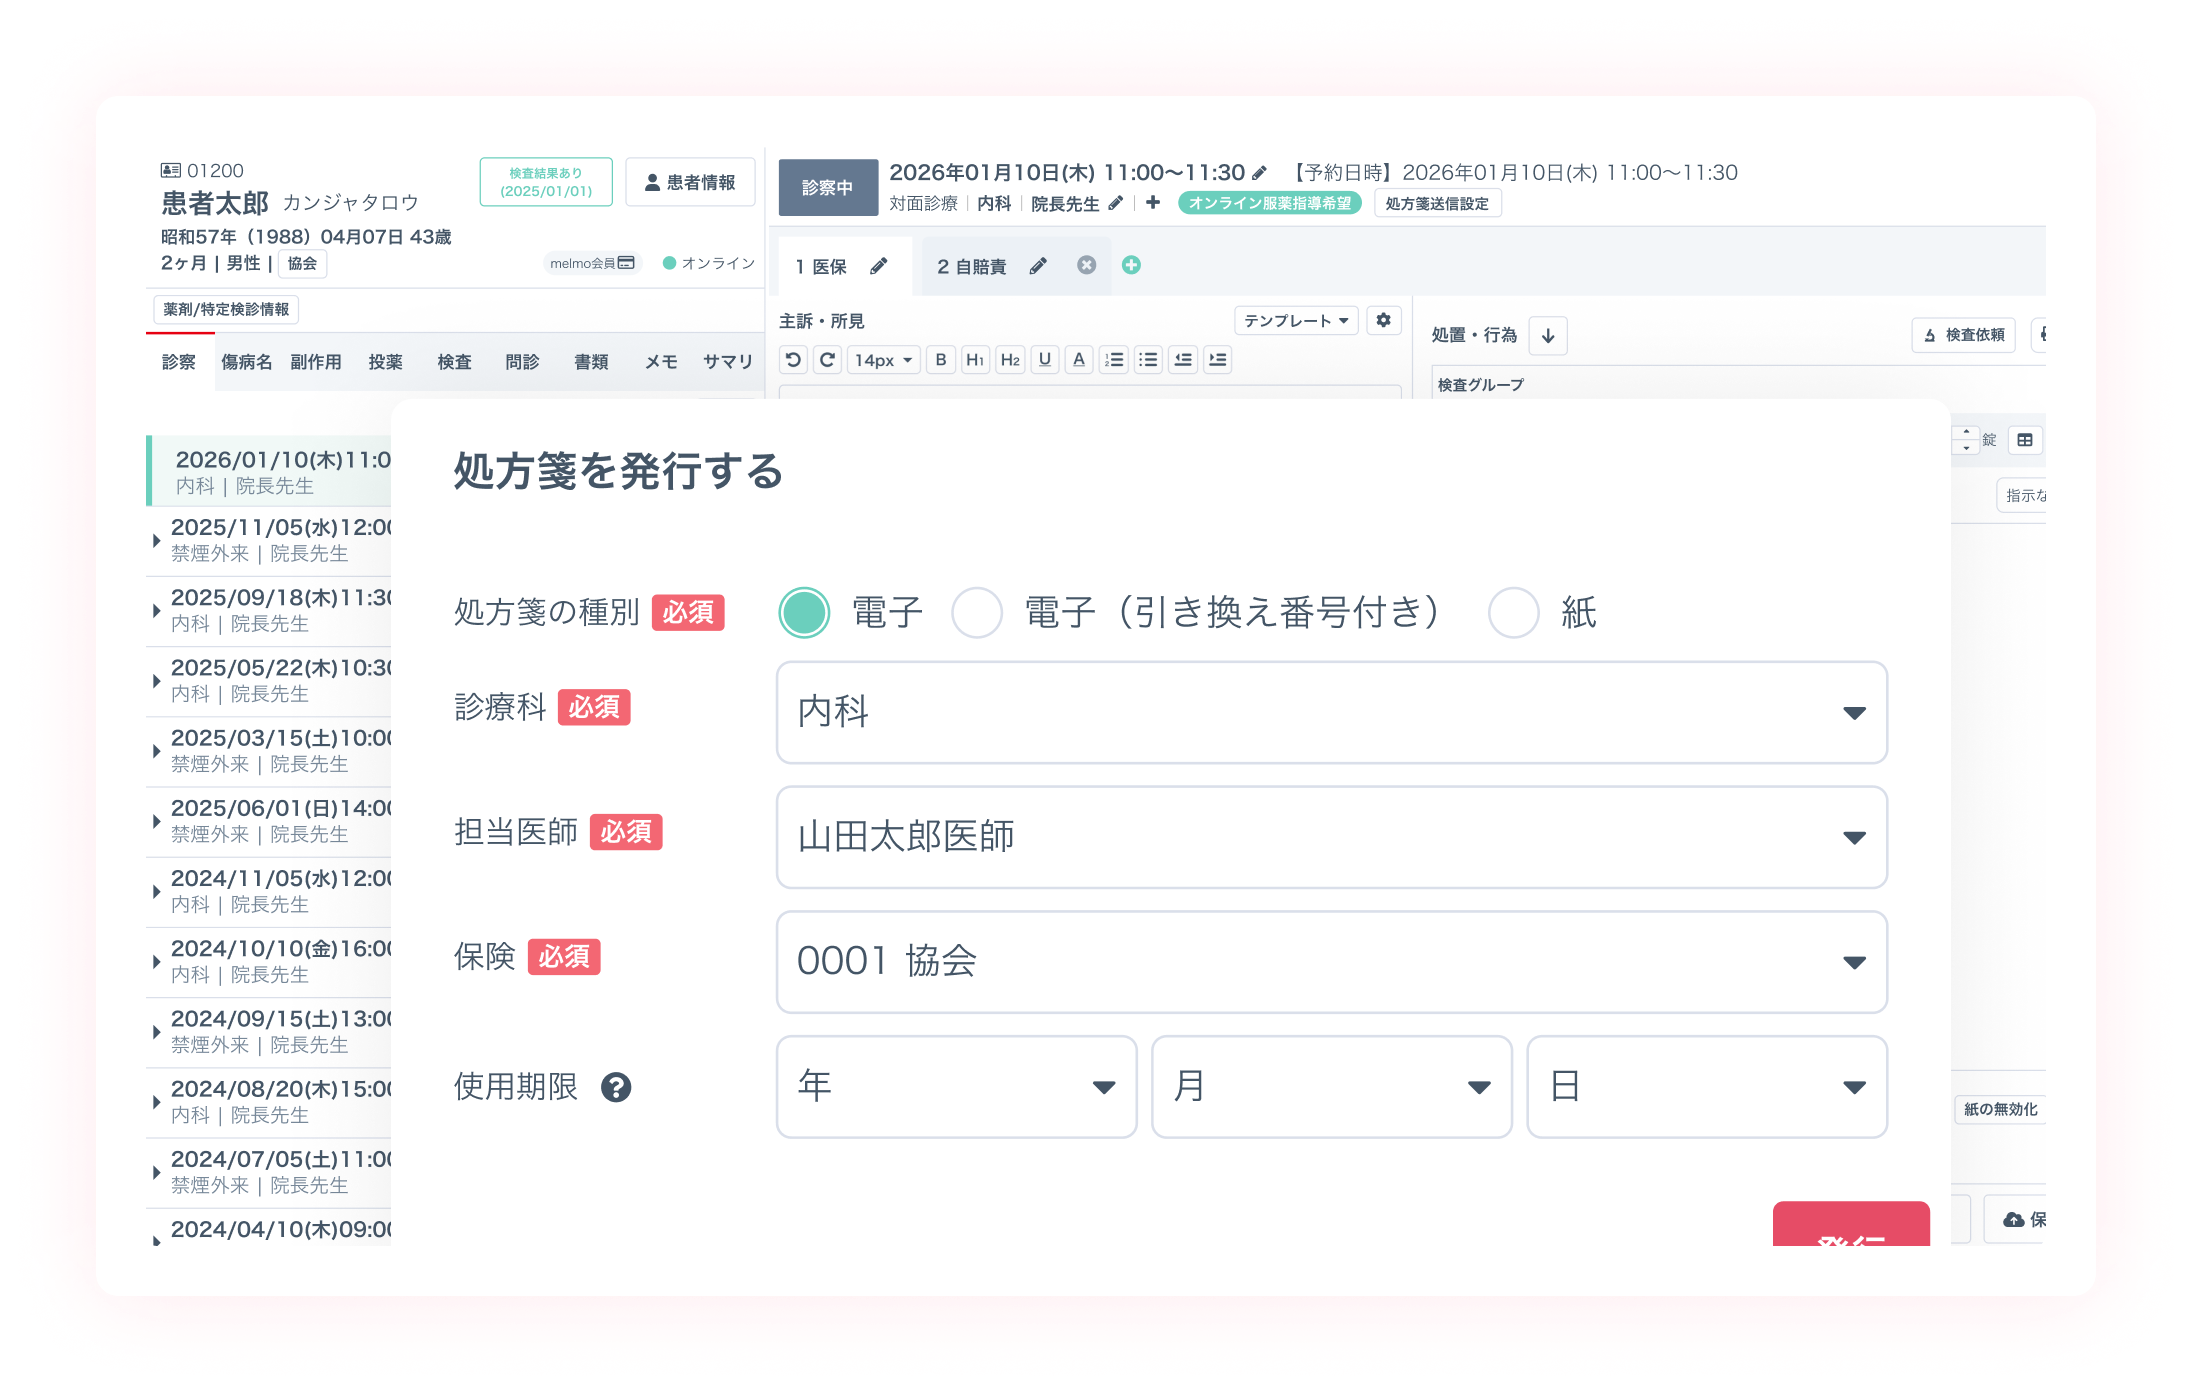
Task: Select 電子 prescription type radio button
Action: tap(804, 612)
